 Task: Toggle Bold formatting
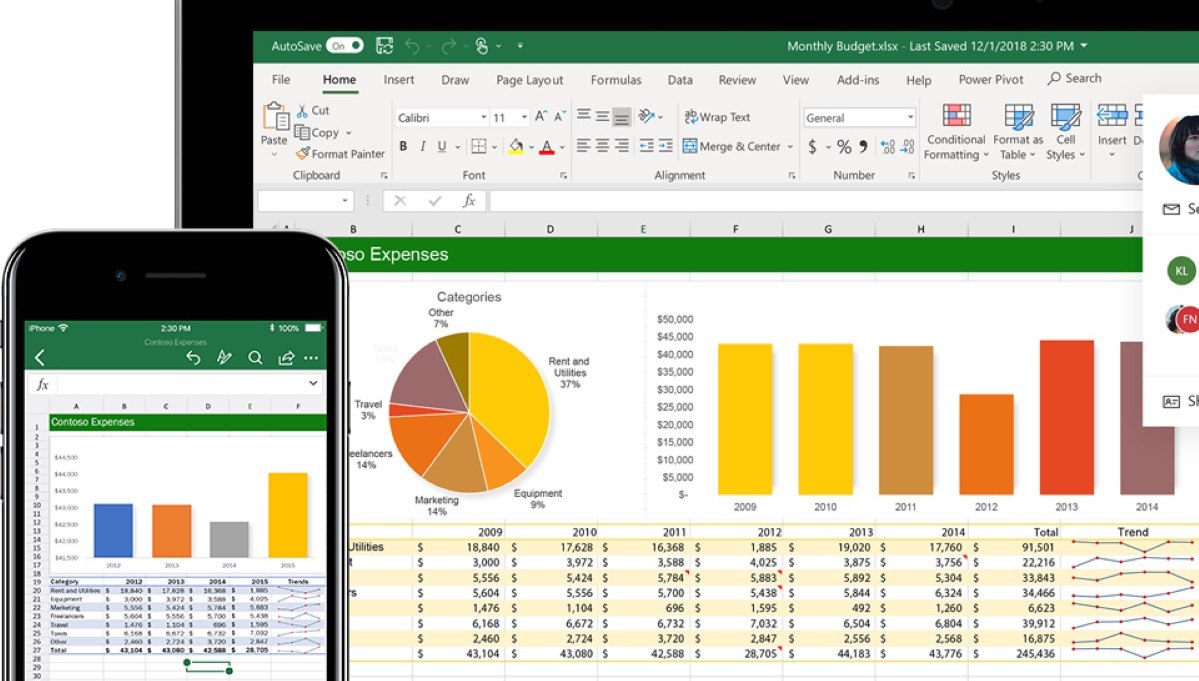(403, 146)
